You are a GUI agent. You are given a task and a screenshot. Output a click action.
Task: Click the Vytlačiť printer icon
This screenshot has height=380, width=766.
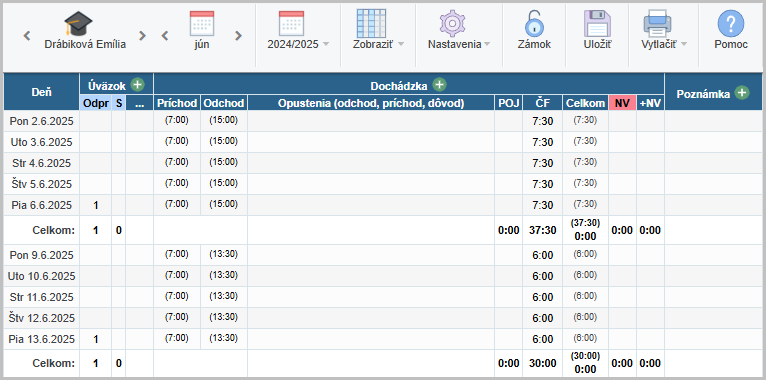pyautogui.click(x=658, y=23)
